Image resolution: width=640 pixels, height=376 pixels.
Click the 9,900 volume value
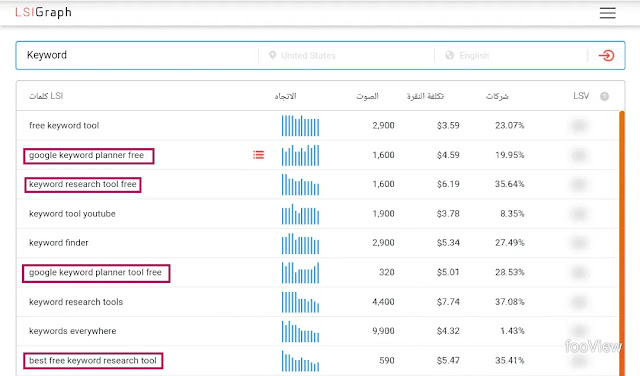click(x=383, y=331)
